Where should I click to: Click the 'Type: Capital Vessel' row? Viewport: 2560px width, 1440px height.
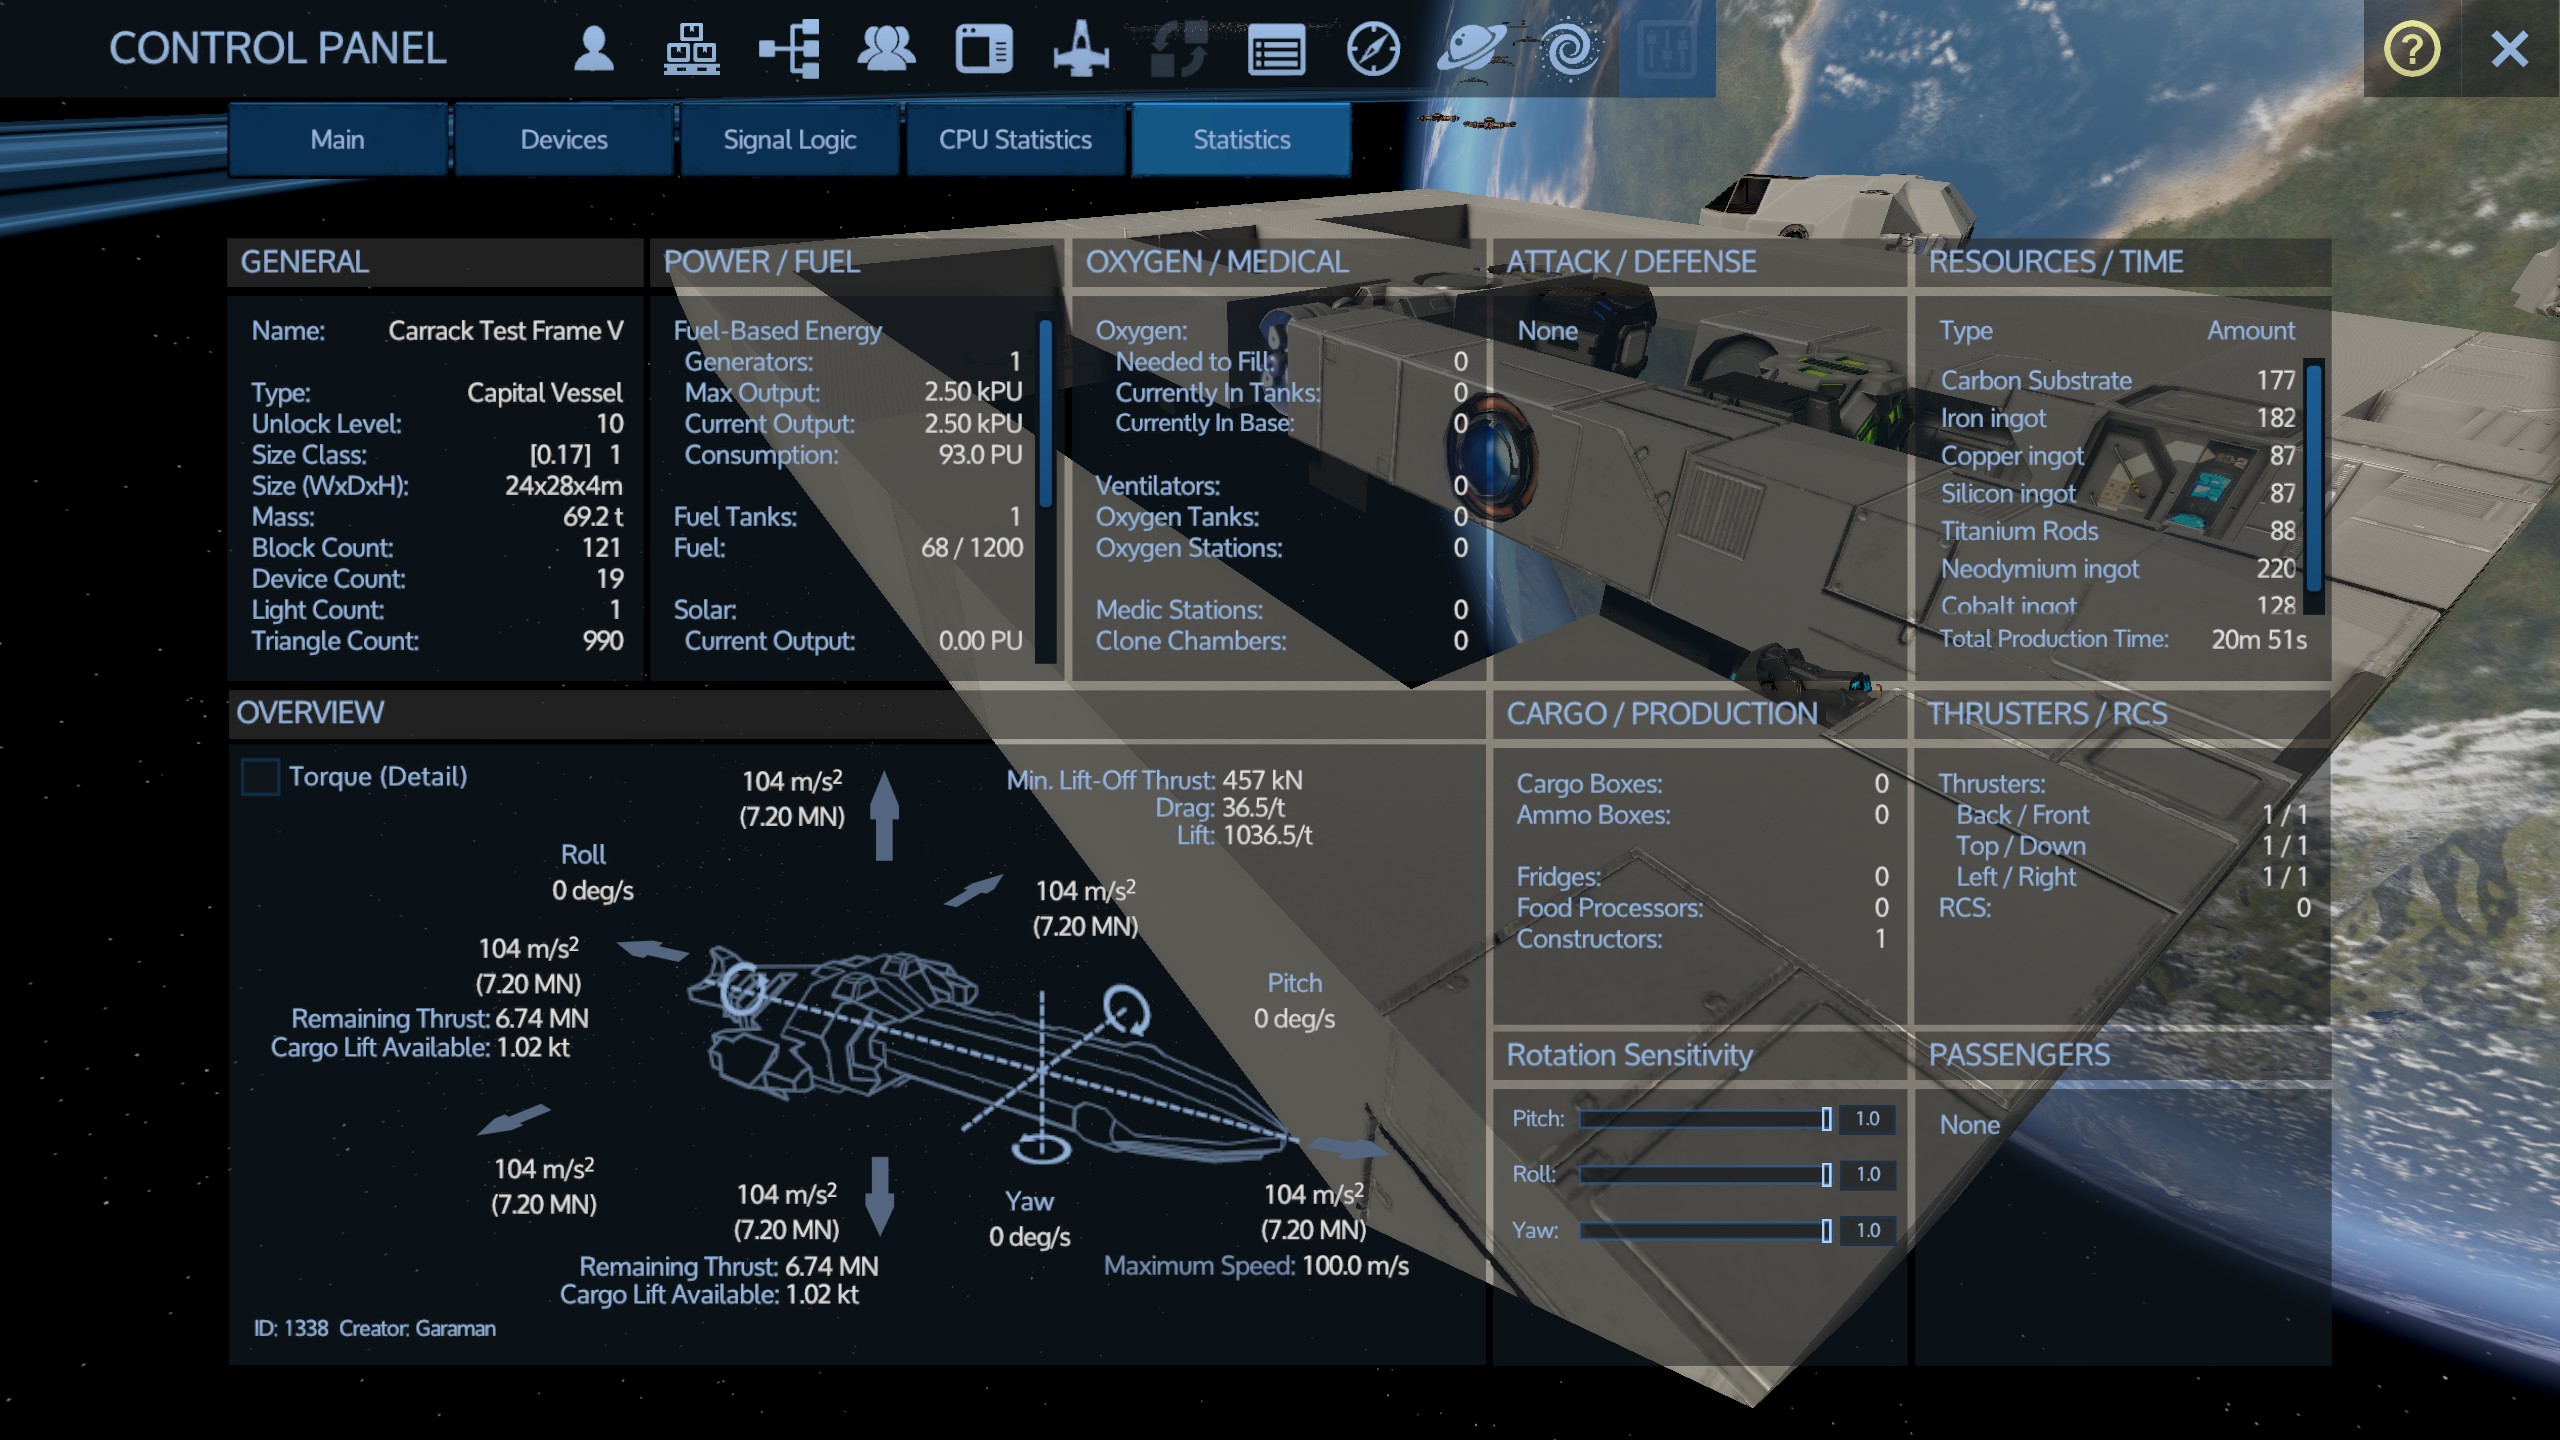click(x=437, y=393)
